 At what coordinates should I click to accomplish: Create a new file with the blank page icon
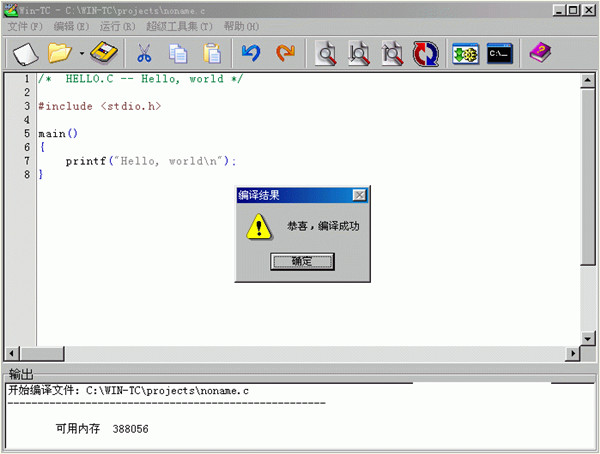coord(26,54)
